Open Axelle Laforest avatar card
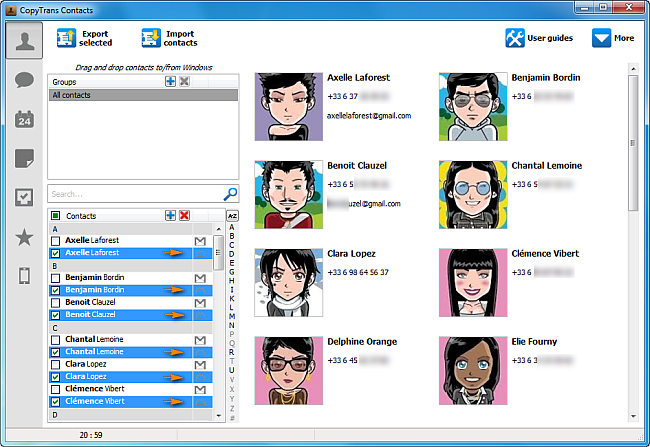 pyautogui.click(x=289, y=107)
